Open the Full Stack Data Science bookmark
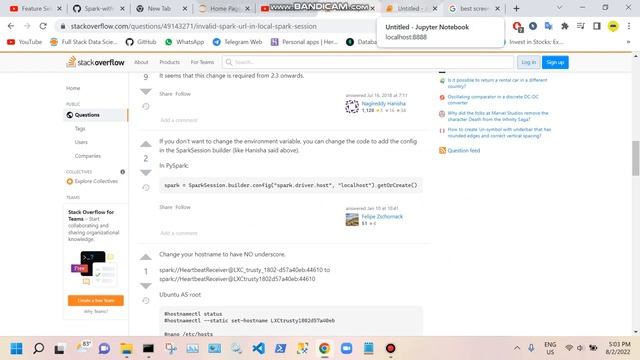Image resolution: width=640 pixels, height=360 pixels. pos(84,42)
